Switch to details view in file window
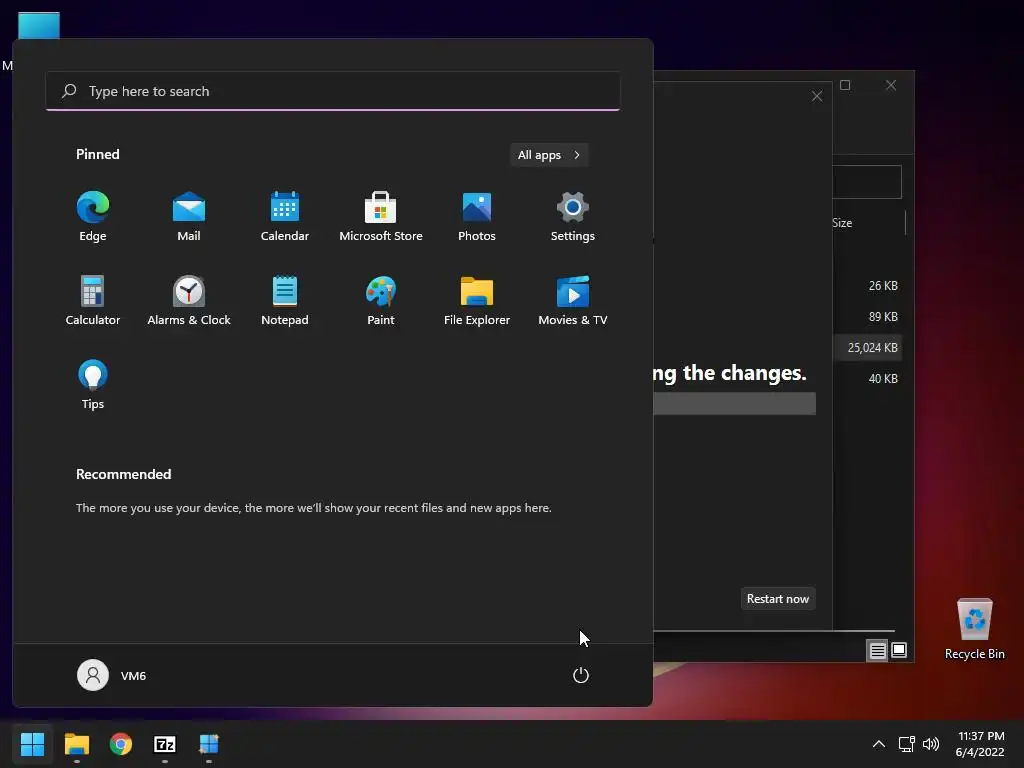 coord(877,650)
